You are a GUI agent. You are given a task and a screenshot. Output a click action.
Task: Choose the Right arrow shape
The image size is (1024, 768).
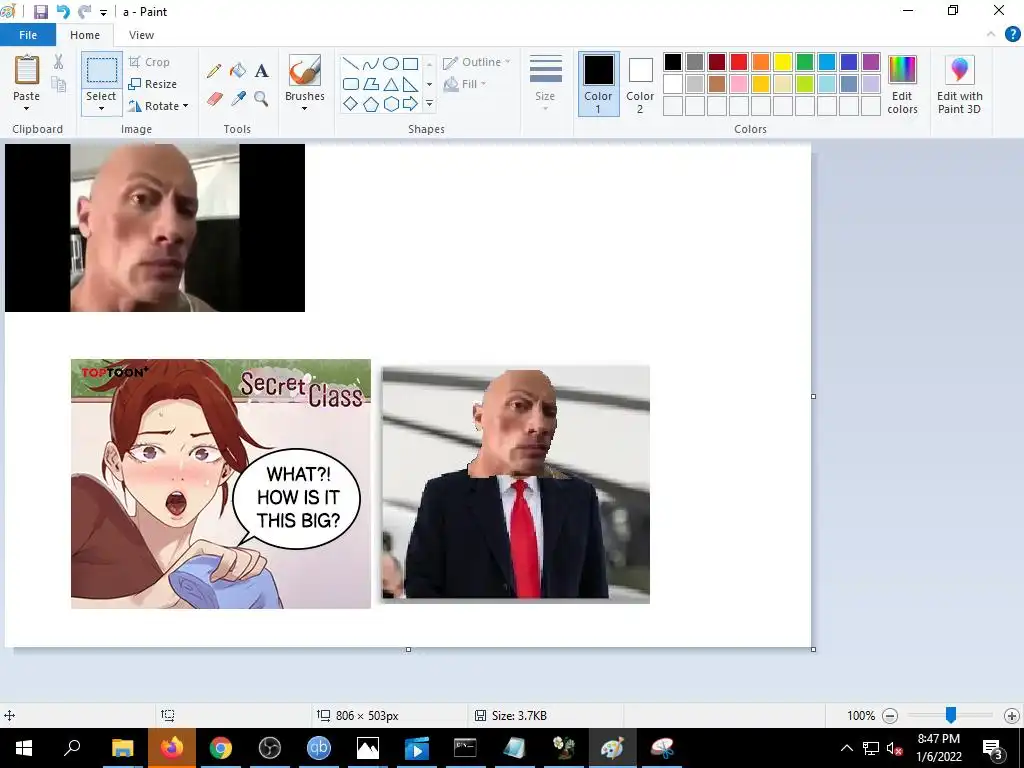pyautogui.click(x=410, y=104)
